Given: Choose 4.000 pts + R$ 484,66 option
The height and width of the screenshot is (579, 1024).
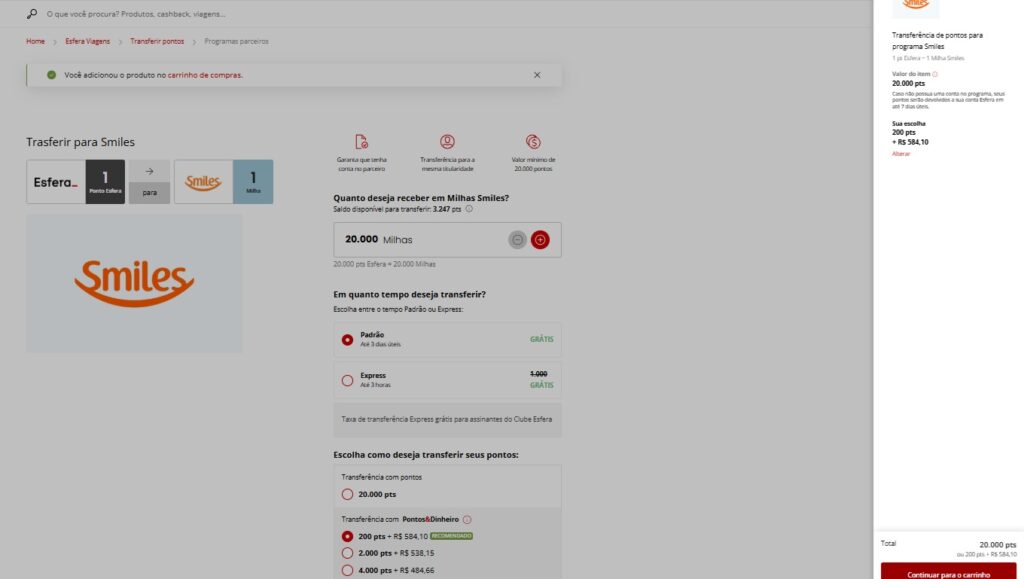Looking at the screenshot, I should pos(348,570).
